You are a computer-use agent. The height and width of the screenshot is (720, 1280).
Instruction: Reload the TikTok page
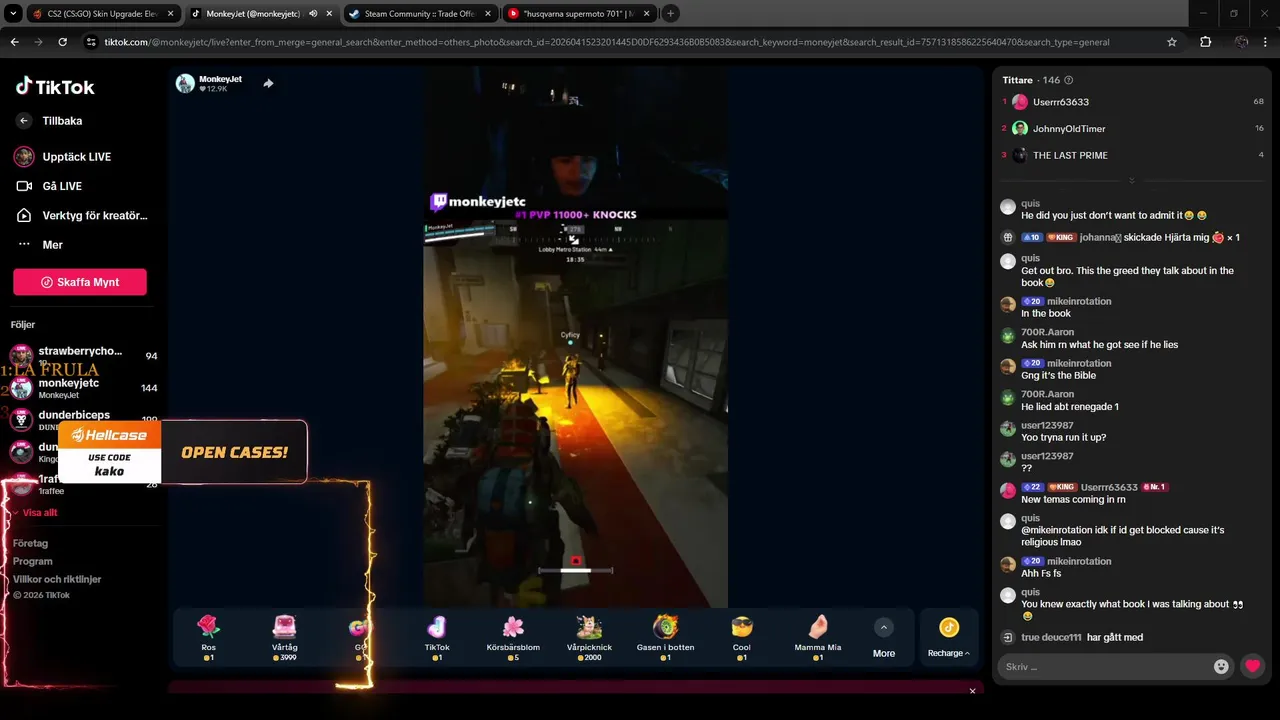click(62, 42)
